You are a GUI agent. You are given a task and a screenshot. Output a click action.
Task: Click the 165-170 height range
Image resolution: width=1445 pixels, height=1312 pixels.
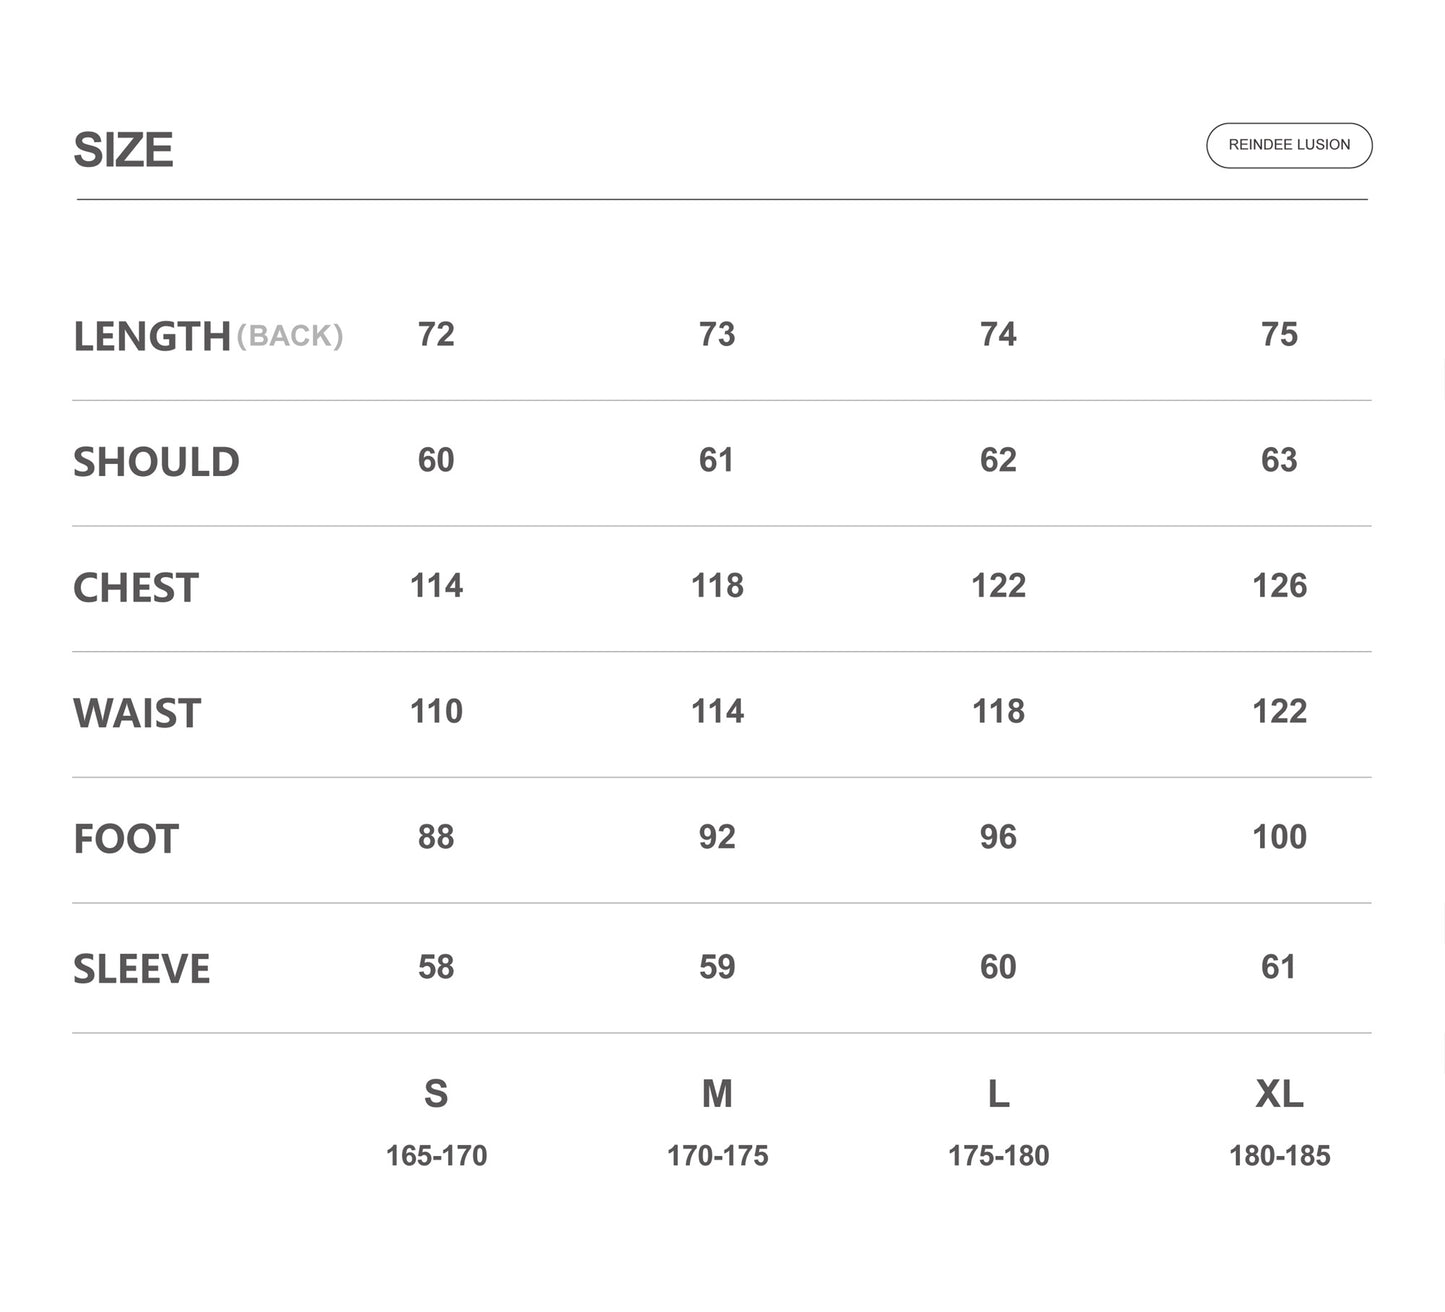(436, 1156)
